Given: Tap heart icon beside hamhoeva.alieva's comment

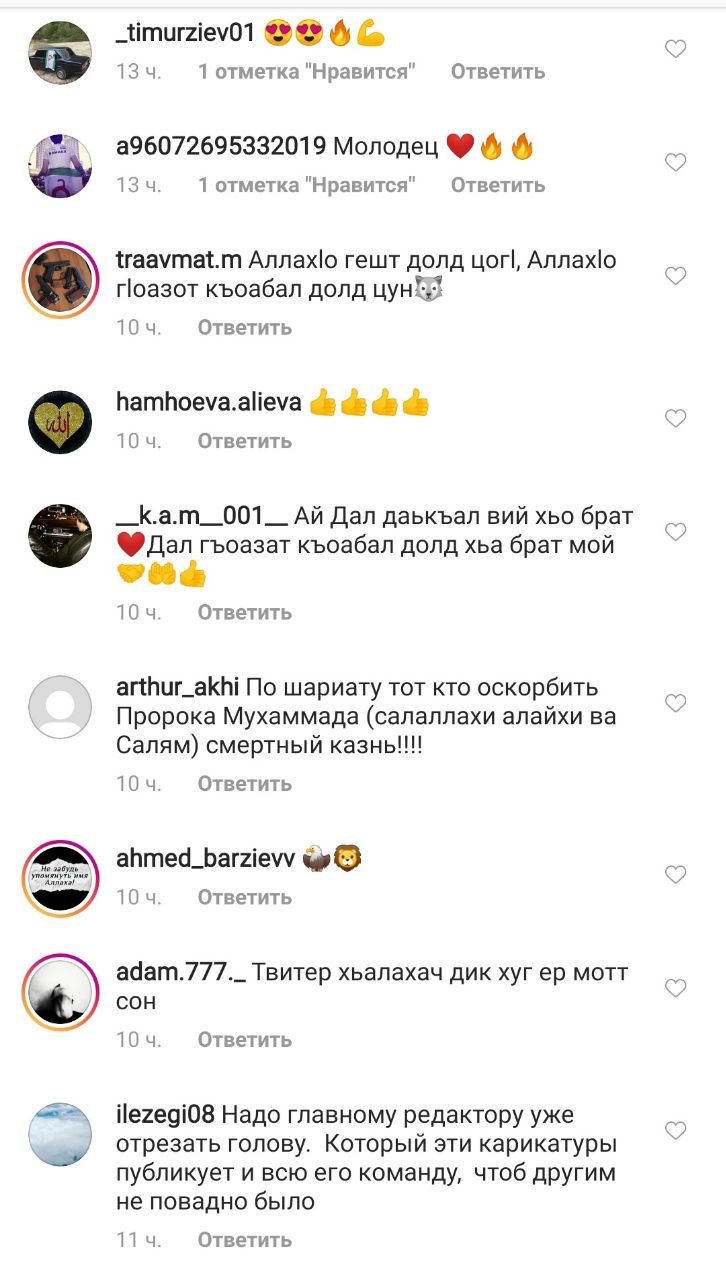Looking at the screenshot, I should click(676, 418).
